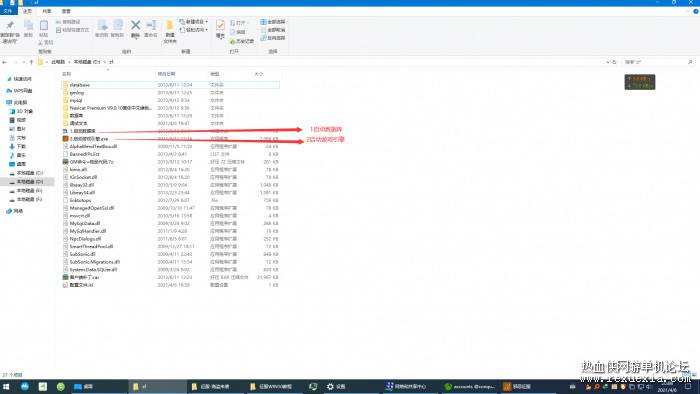
Task: Select the ManagedOpenSsl.dll file
Action: pyautogui.click(x=92, y=208)
